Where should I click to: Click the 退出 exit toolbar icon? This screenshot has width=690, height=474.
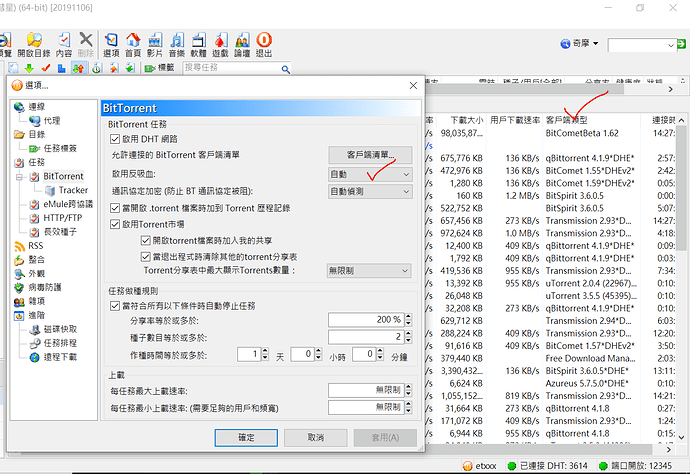[x=264, y=45]
